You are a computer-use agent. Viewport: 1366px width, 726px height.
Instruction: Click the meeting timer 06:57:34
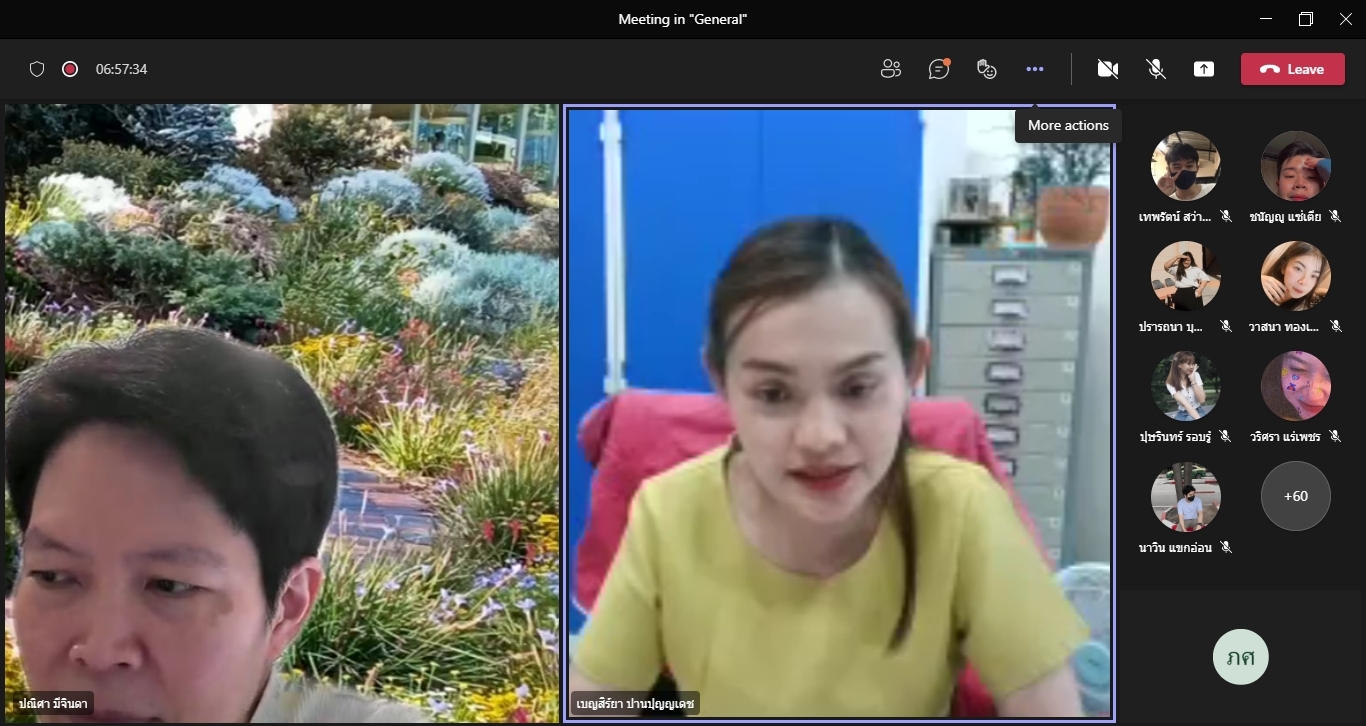pyautogui.click(x=122, y=69)
